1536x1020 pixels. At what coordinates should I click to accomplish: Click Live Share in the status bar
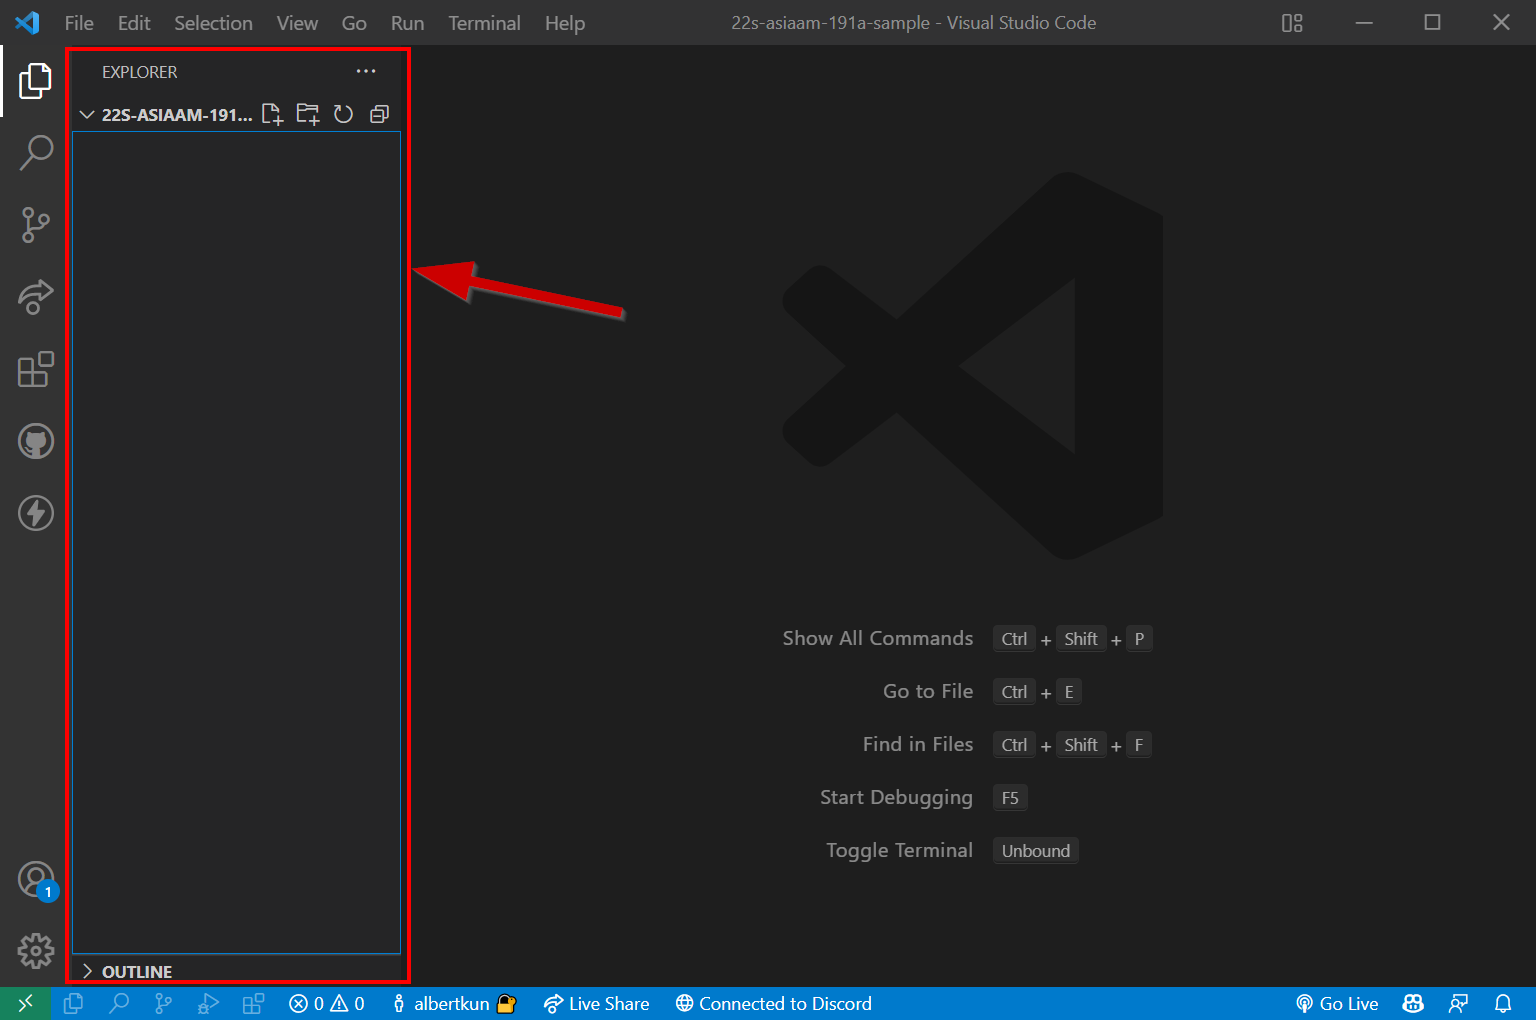pyautogui.click(x=597, y=1004)
